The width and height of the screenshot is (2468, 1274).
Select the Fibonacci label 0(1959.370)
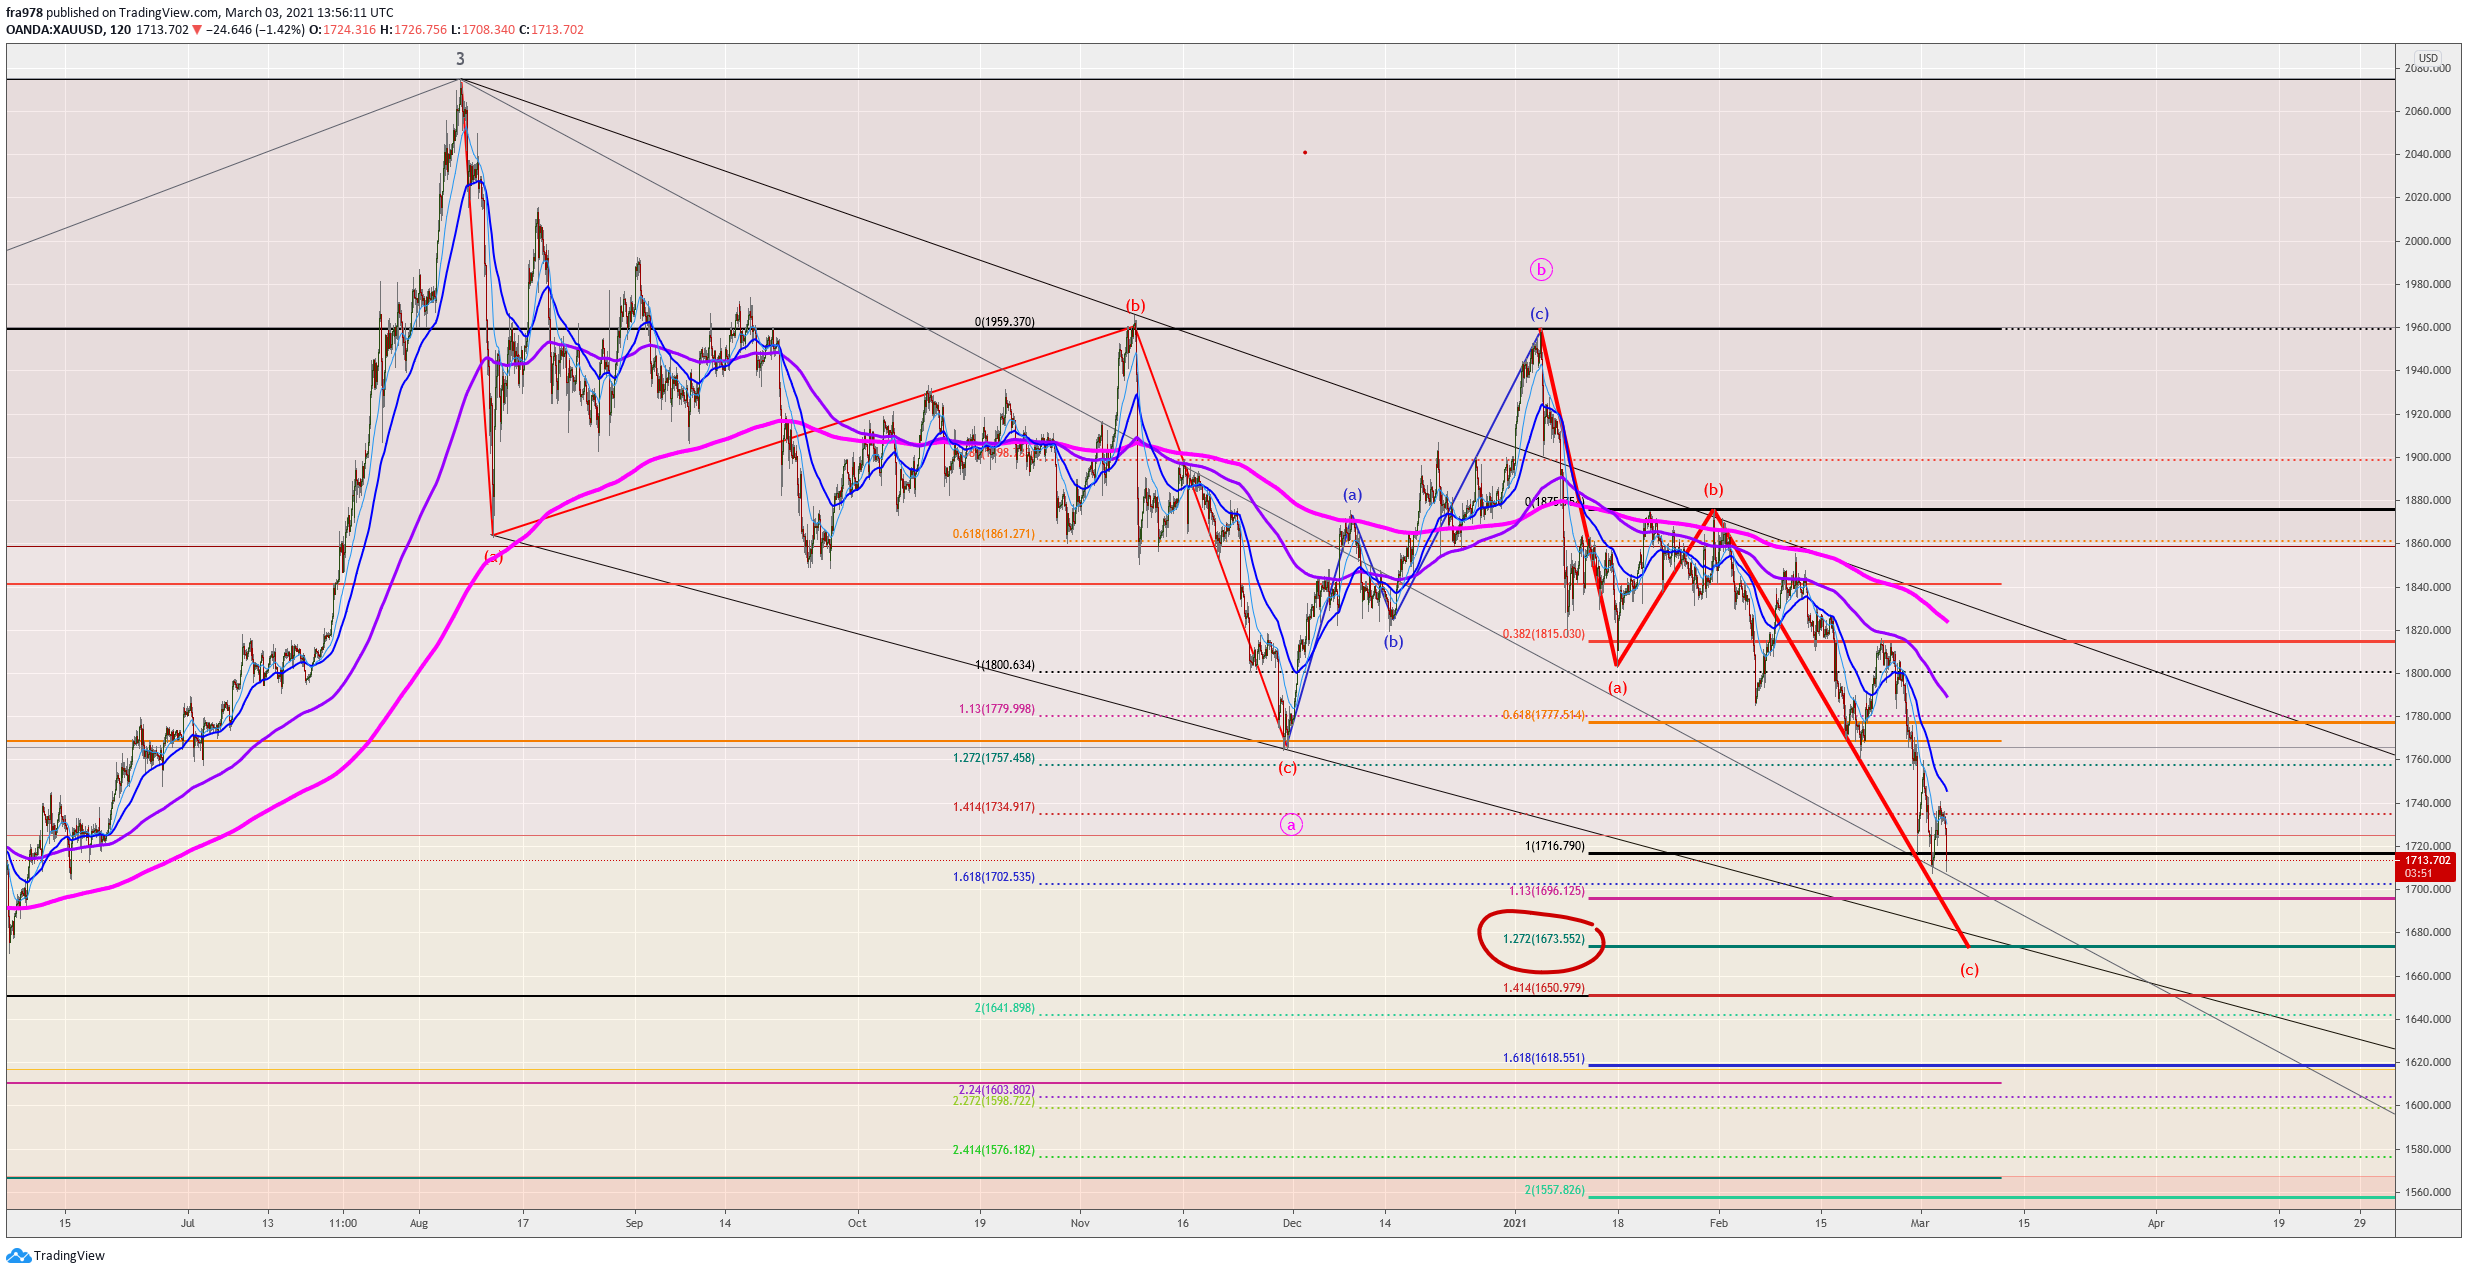tap(1005, 322)
